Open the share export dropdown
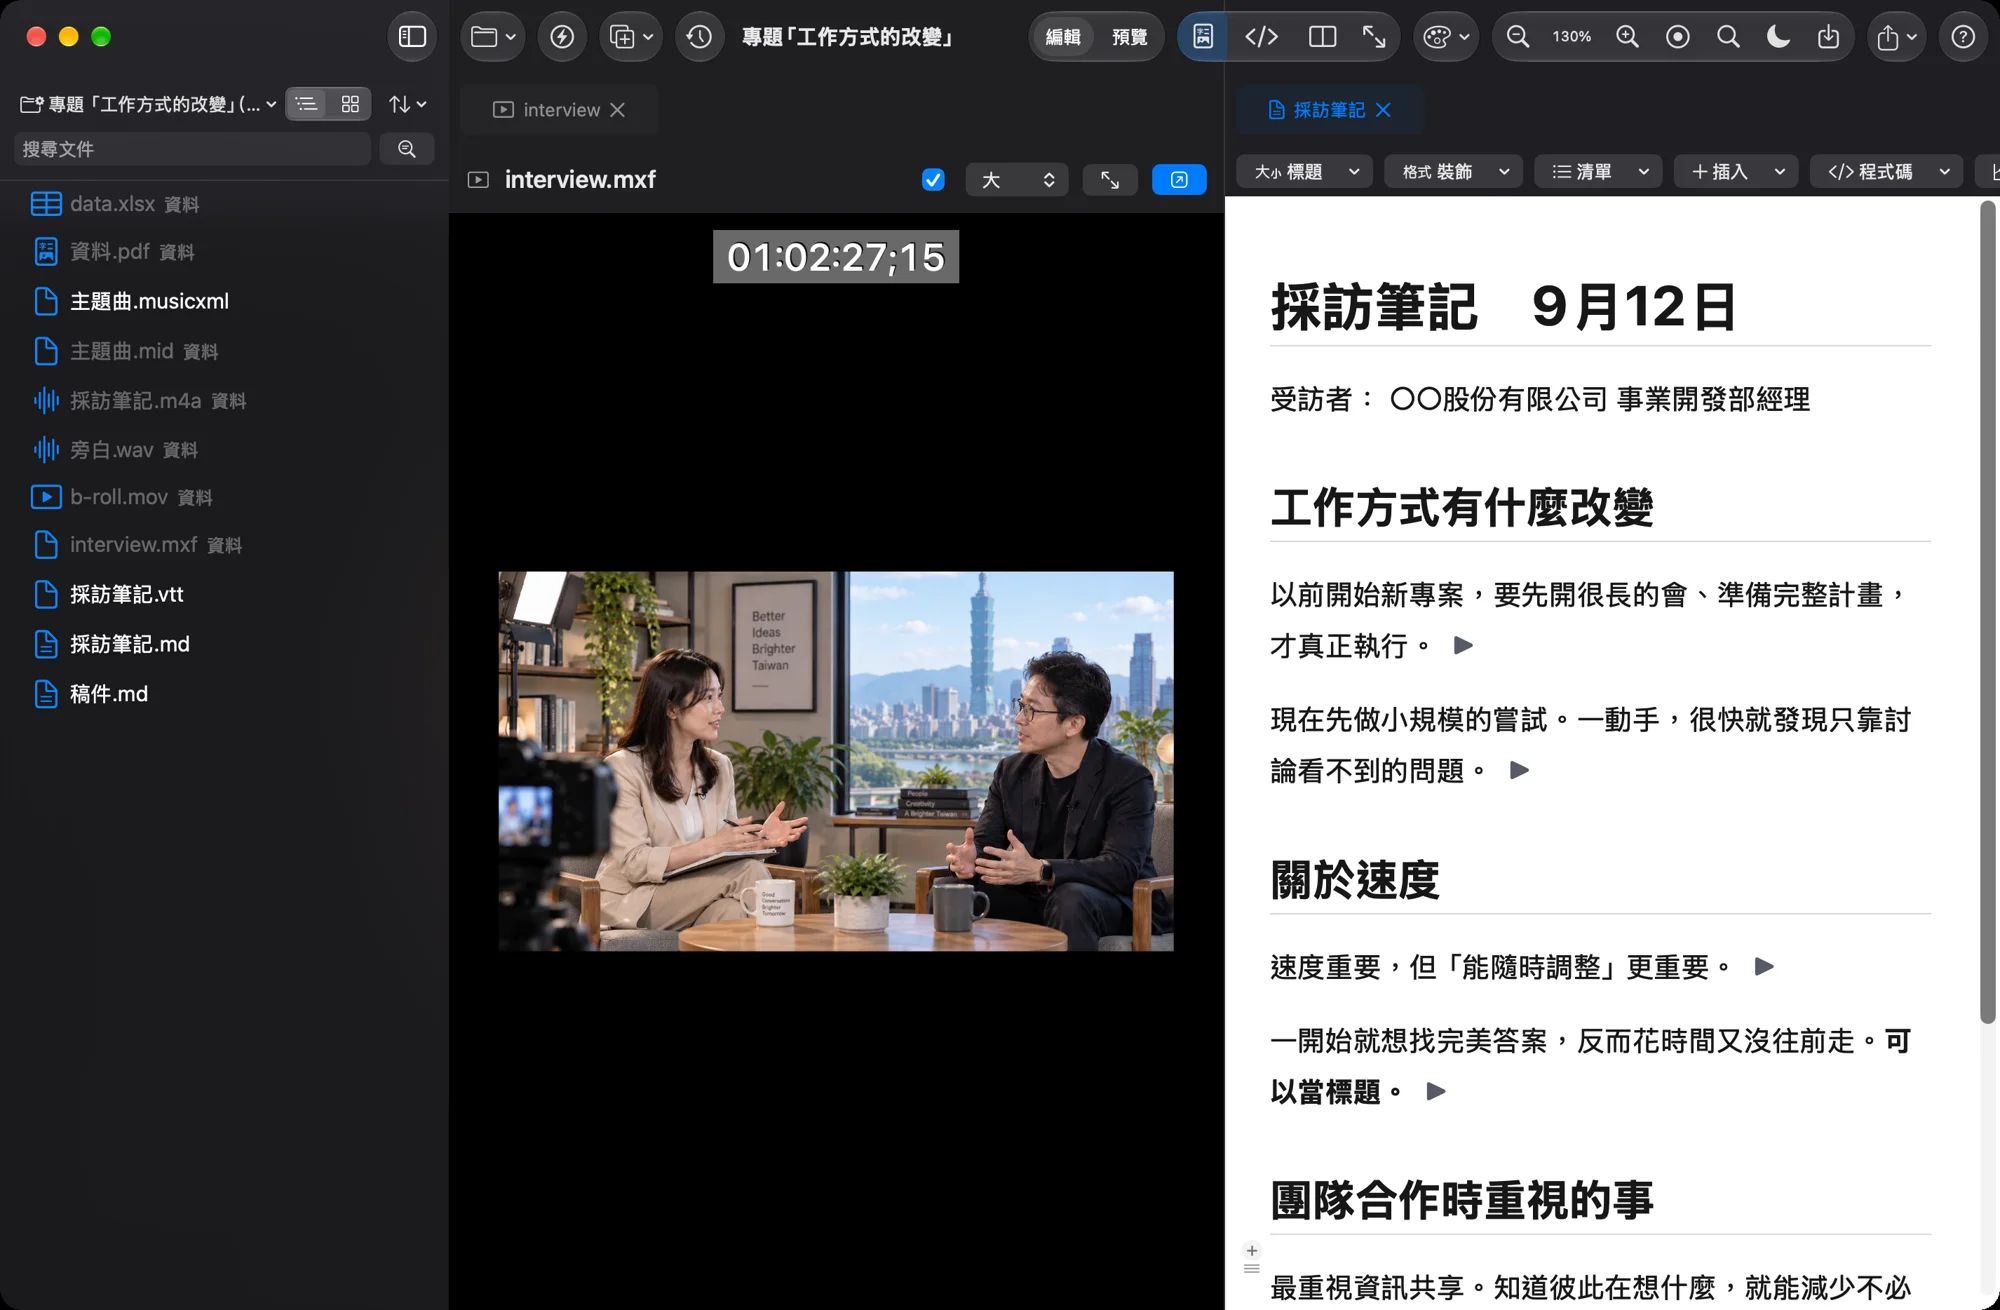The image size is (2000, 1310). point(1896,37)
